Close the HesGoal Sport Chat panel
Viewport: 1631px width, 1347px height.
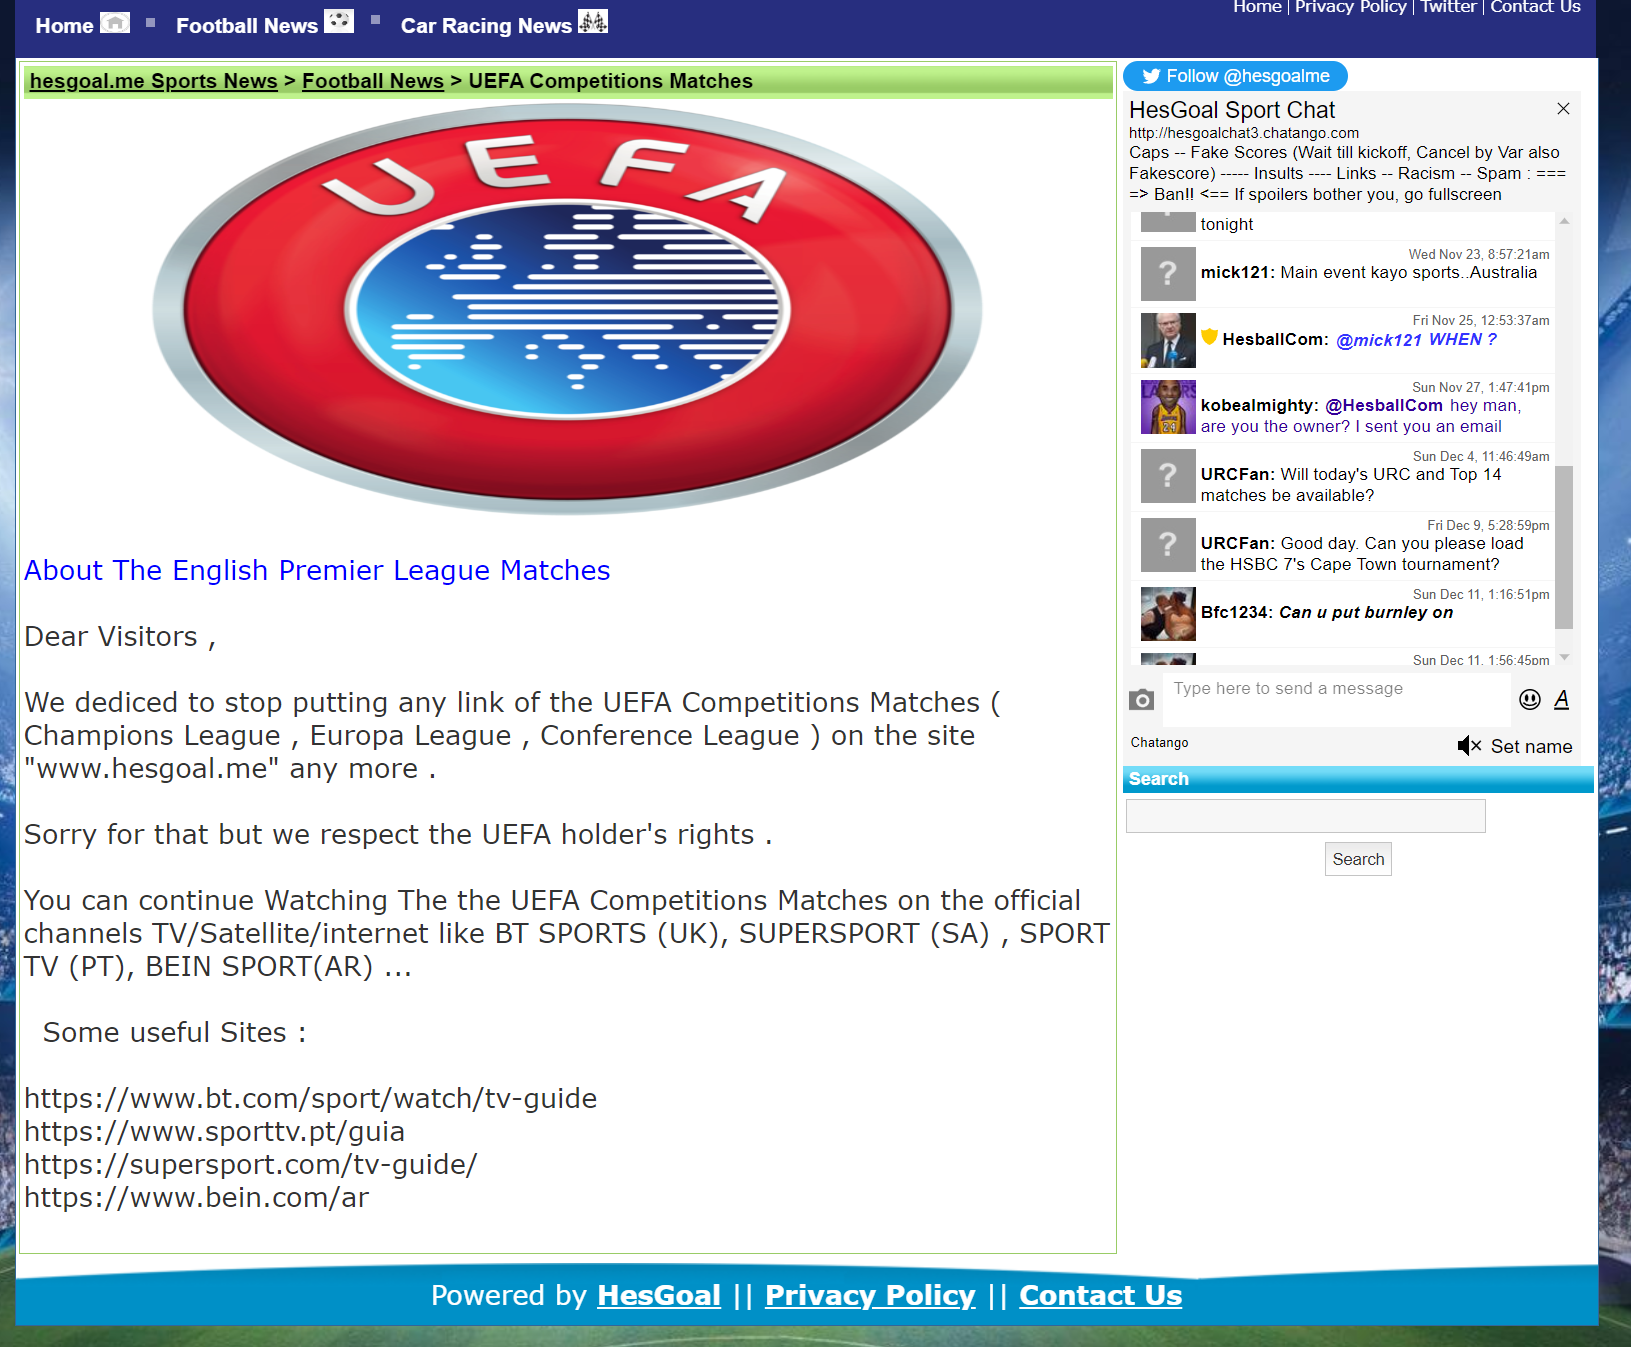tap(1563, 109)
